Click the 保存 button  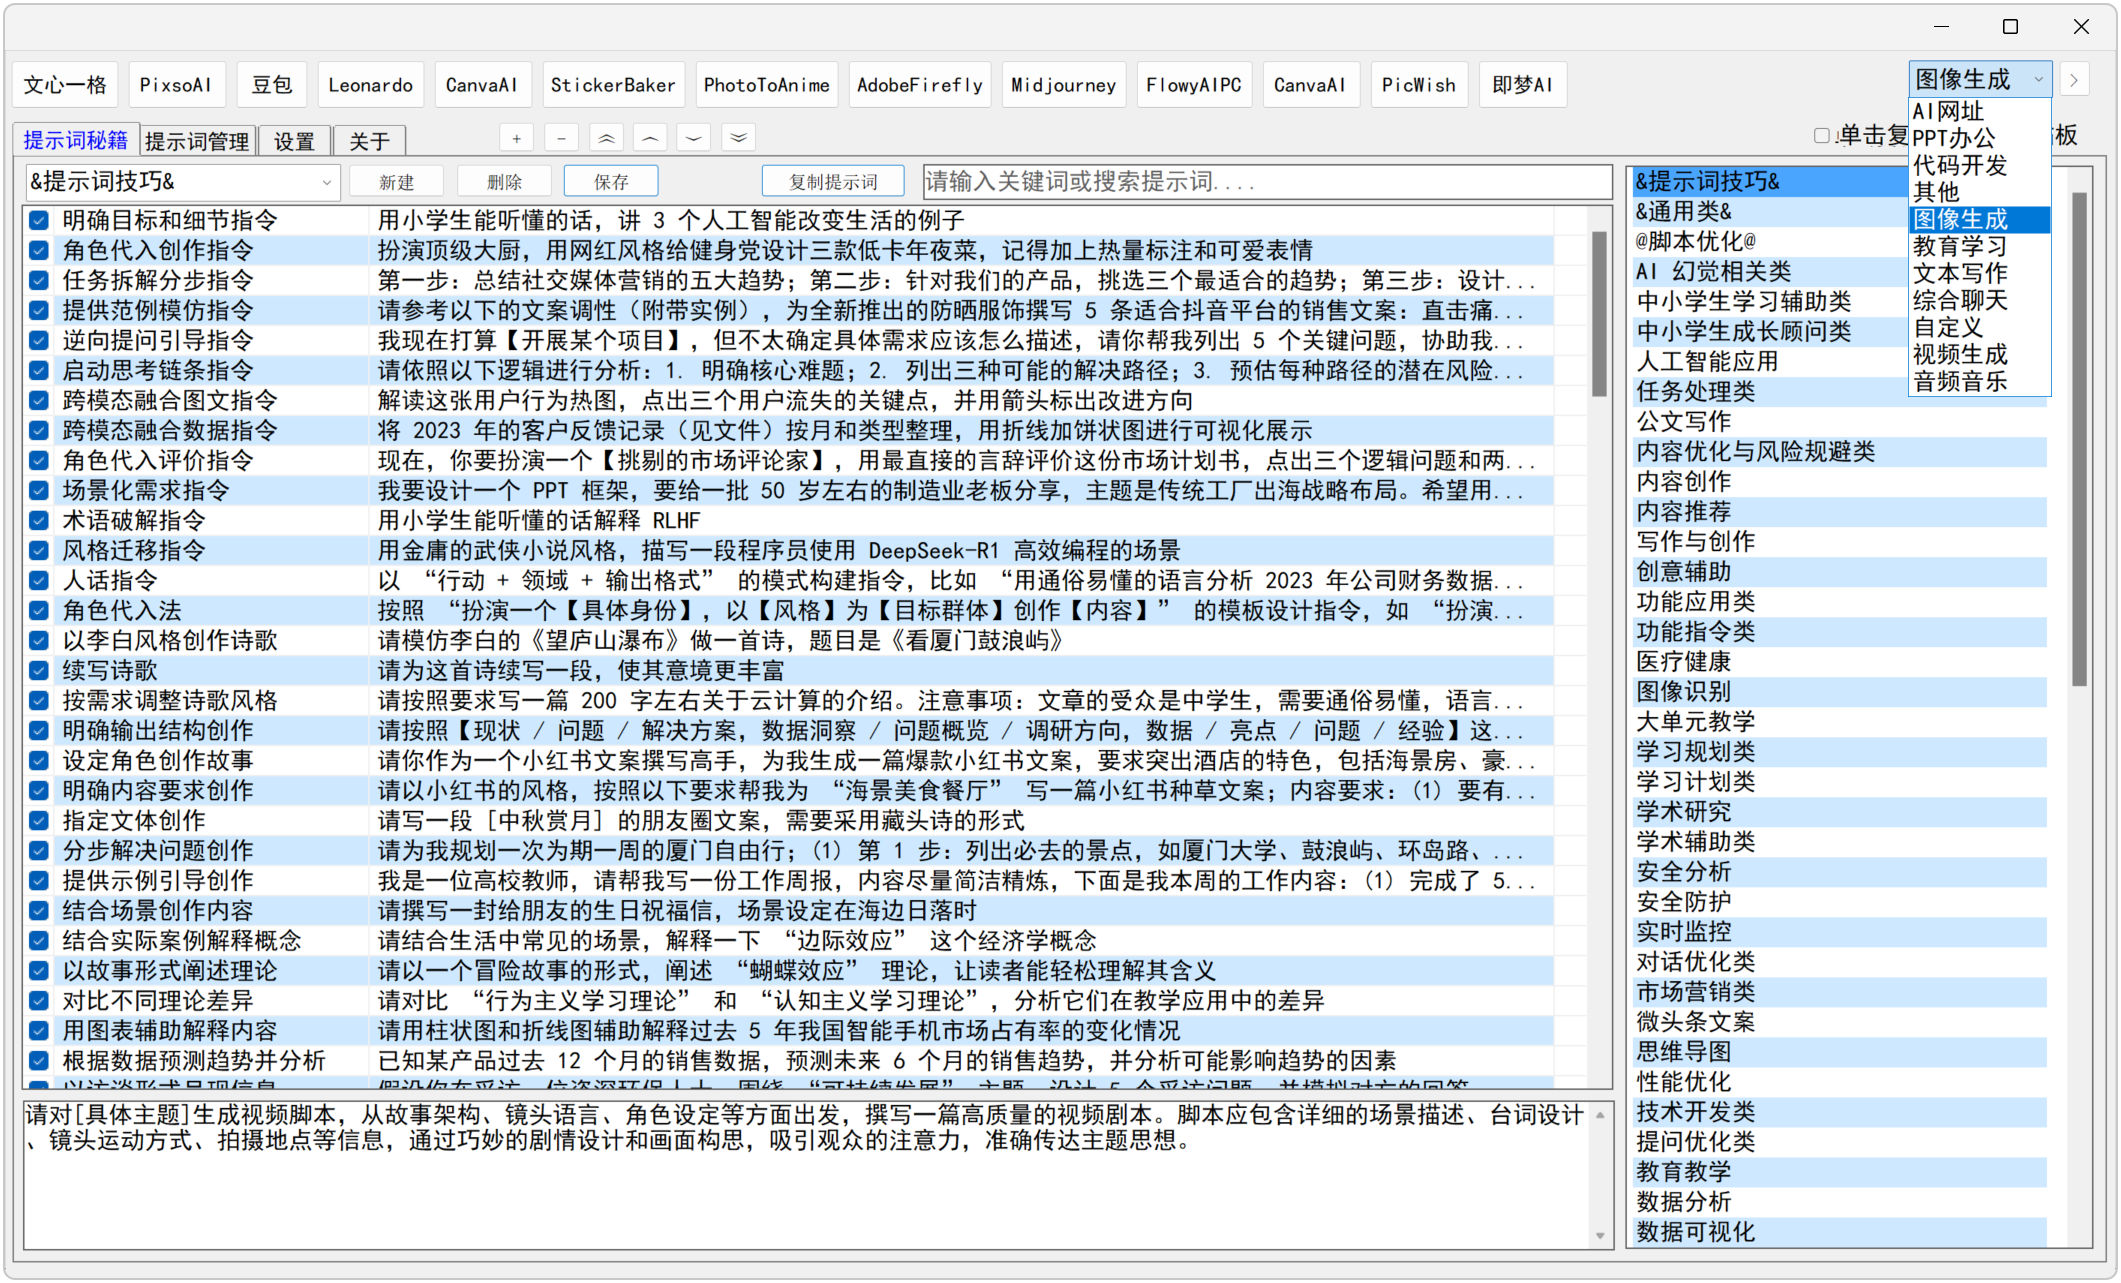[x=611, y=182]
